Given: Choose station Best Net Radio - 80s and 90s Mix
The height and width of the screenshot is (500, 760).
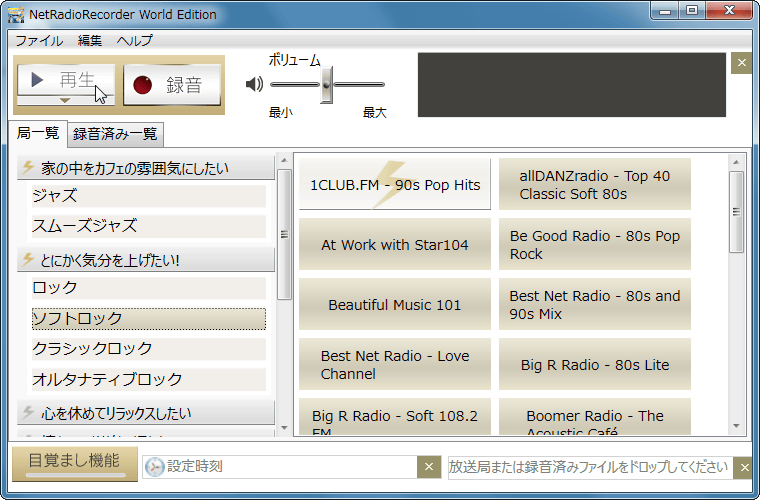Looking at the screenshot, I should [595, 304].
